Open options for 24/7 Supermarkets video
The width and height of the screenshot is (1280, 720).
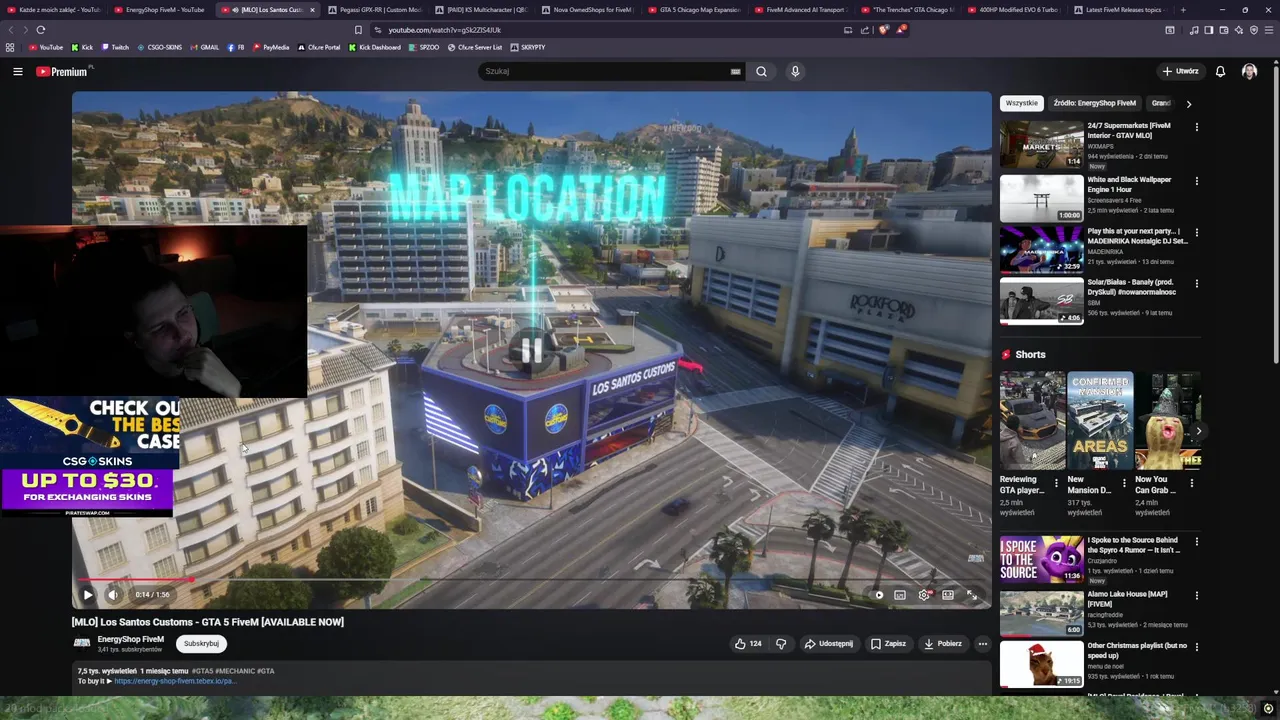point(1196,127)
